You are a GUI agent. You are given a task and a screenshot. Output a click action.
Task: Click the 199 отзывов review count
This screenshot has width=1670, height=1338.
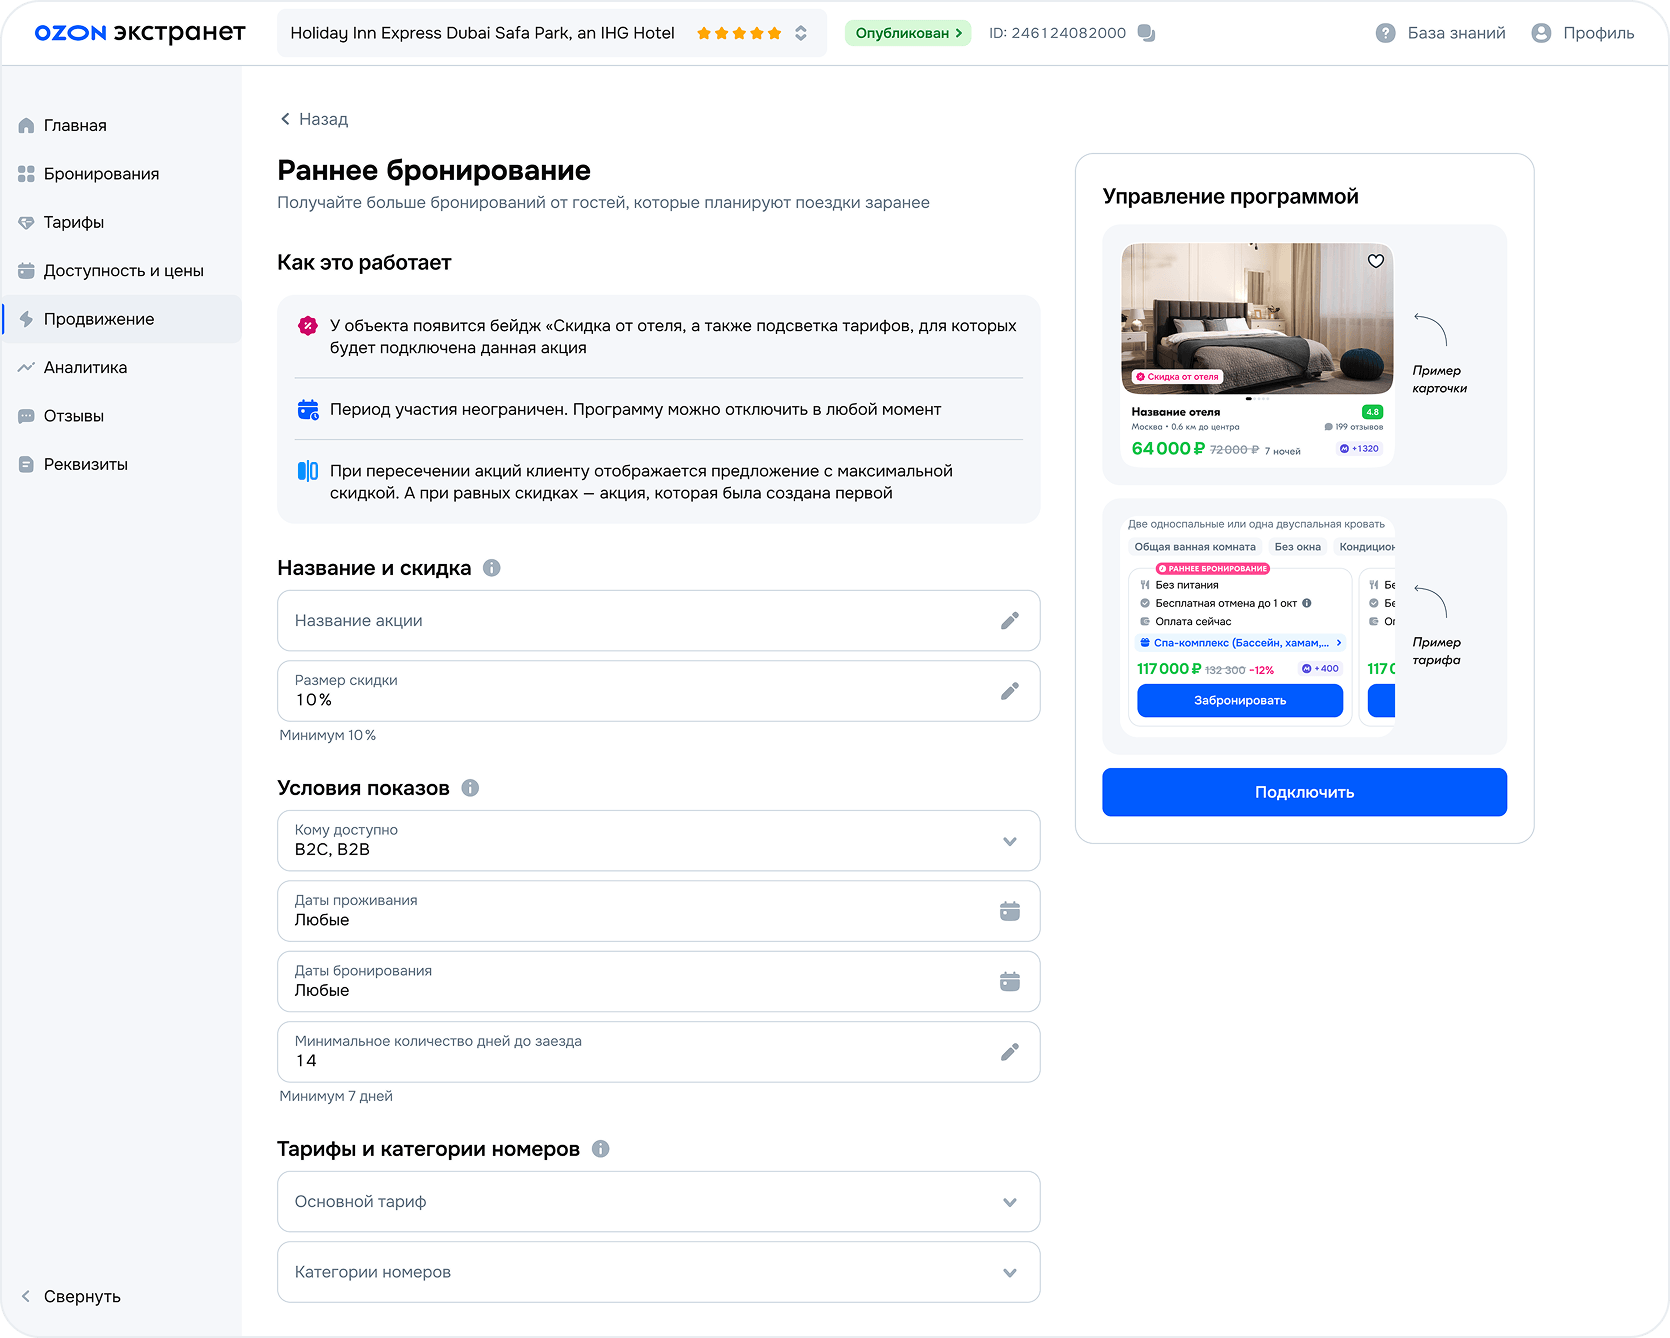1354,427
